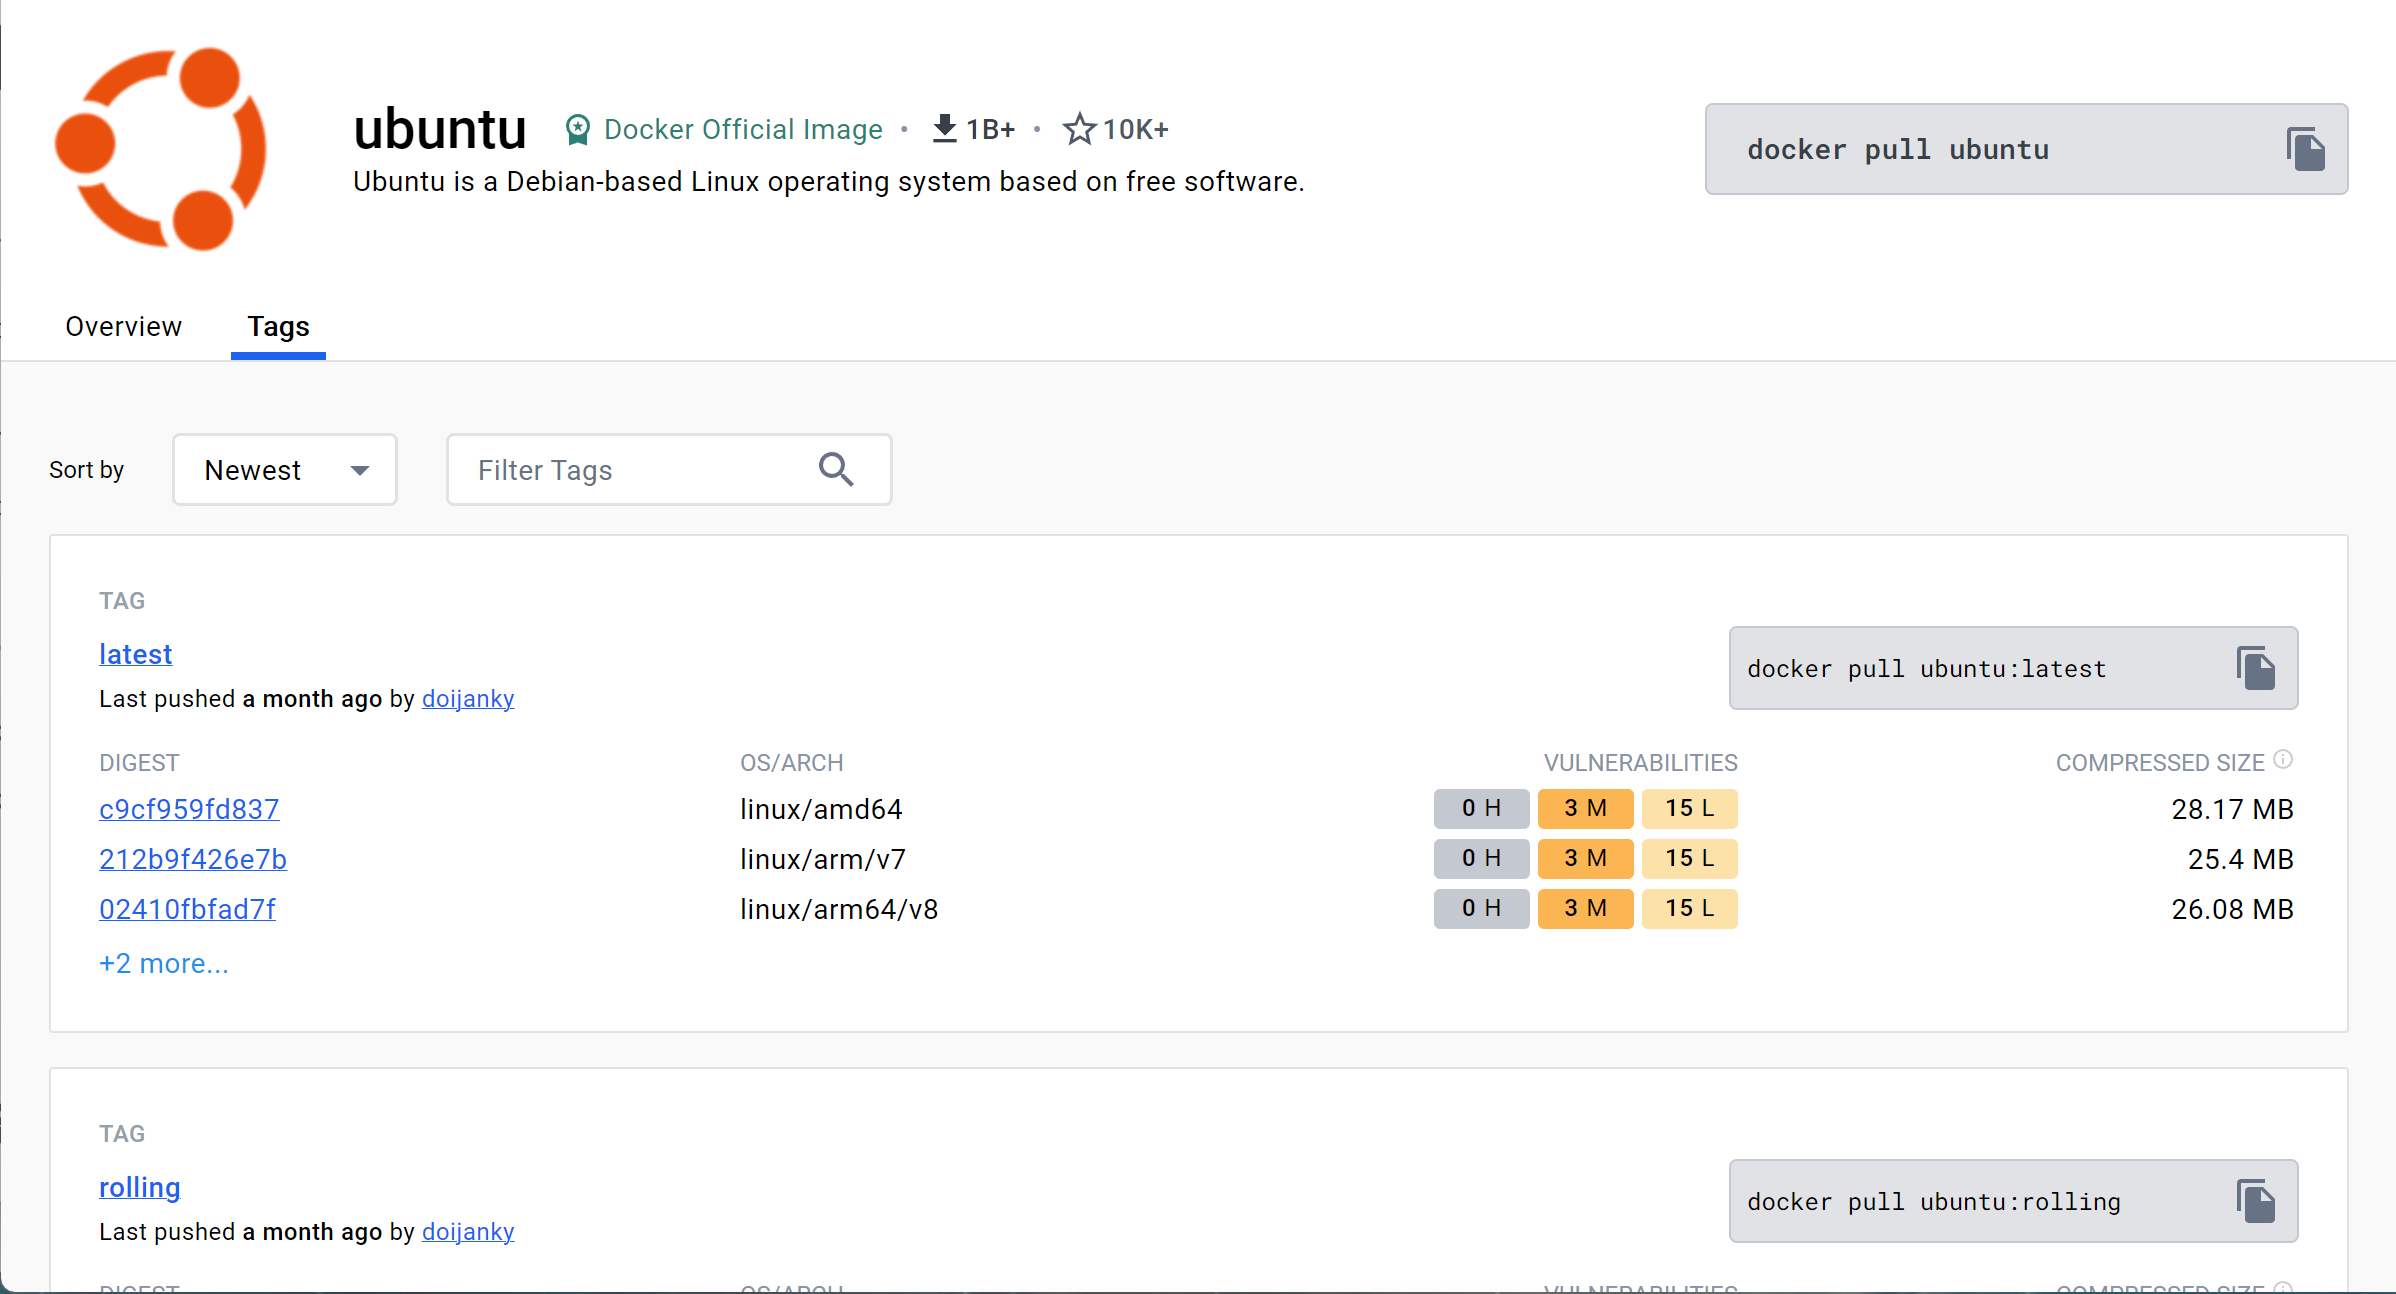
Task: Click the Docker Official Image label
Action: 743,129
